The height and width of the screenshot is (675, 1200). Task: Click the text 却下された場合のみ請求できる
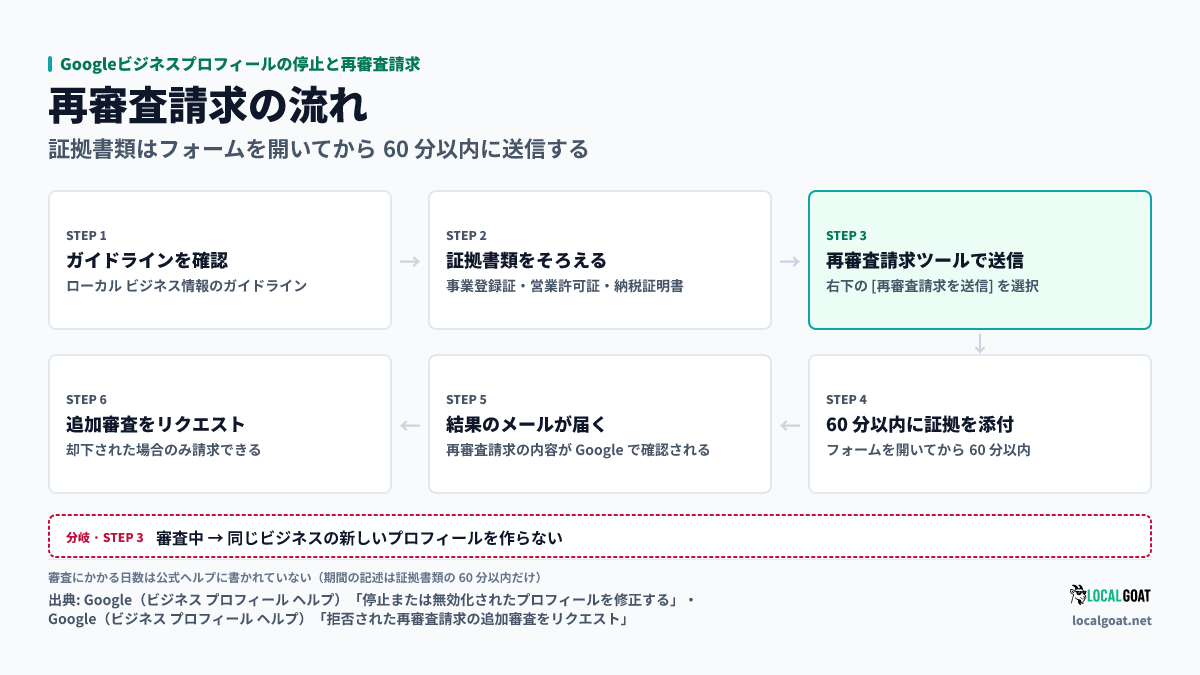pos(164,450)
